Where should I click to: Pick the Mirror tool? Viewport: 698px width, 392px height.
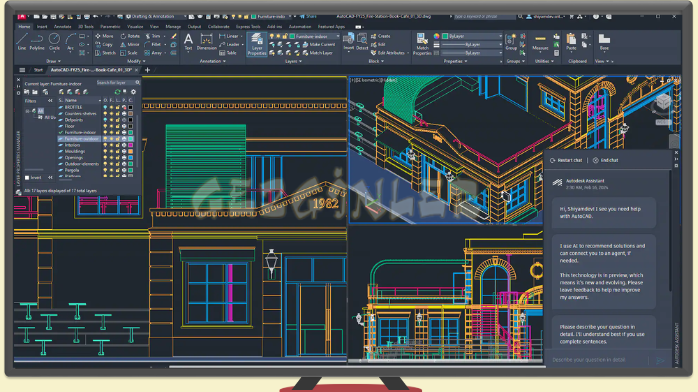pos(130,44)
